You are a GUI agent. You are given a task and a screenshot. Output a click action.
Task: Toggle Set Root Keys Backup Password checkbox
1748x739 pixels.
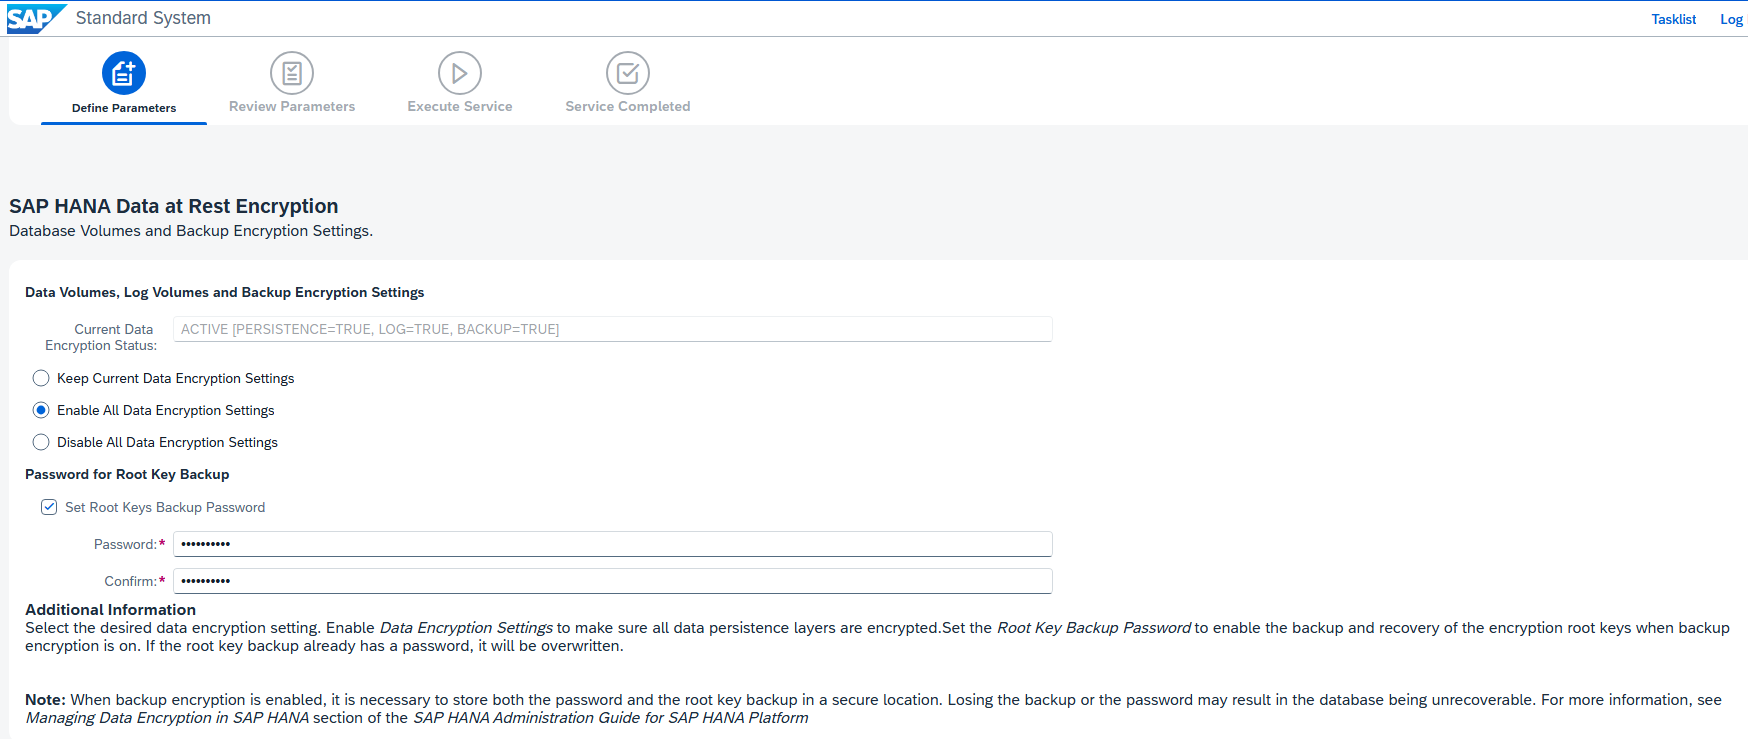(49, 507)
